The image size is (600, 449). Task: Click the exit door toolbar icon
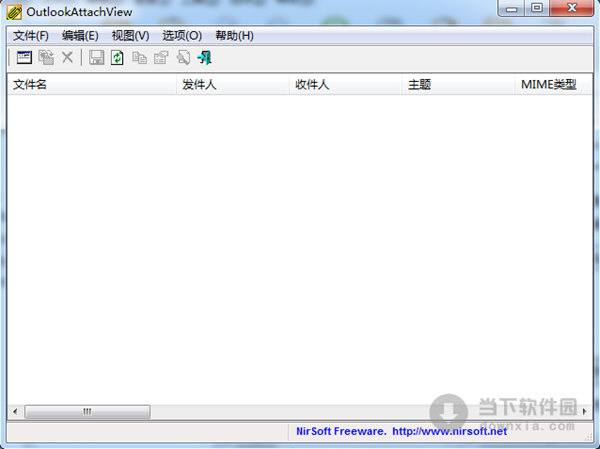coord(205,58)
